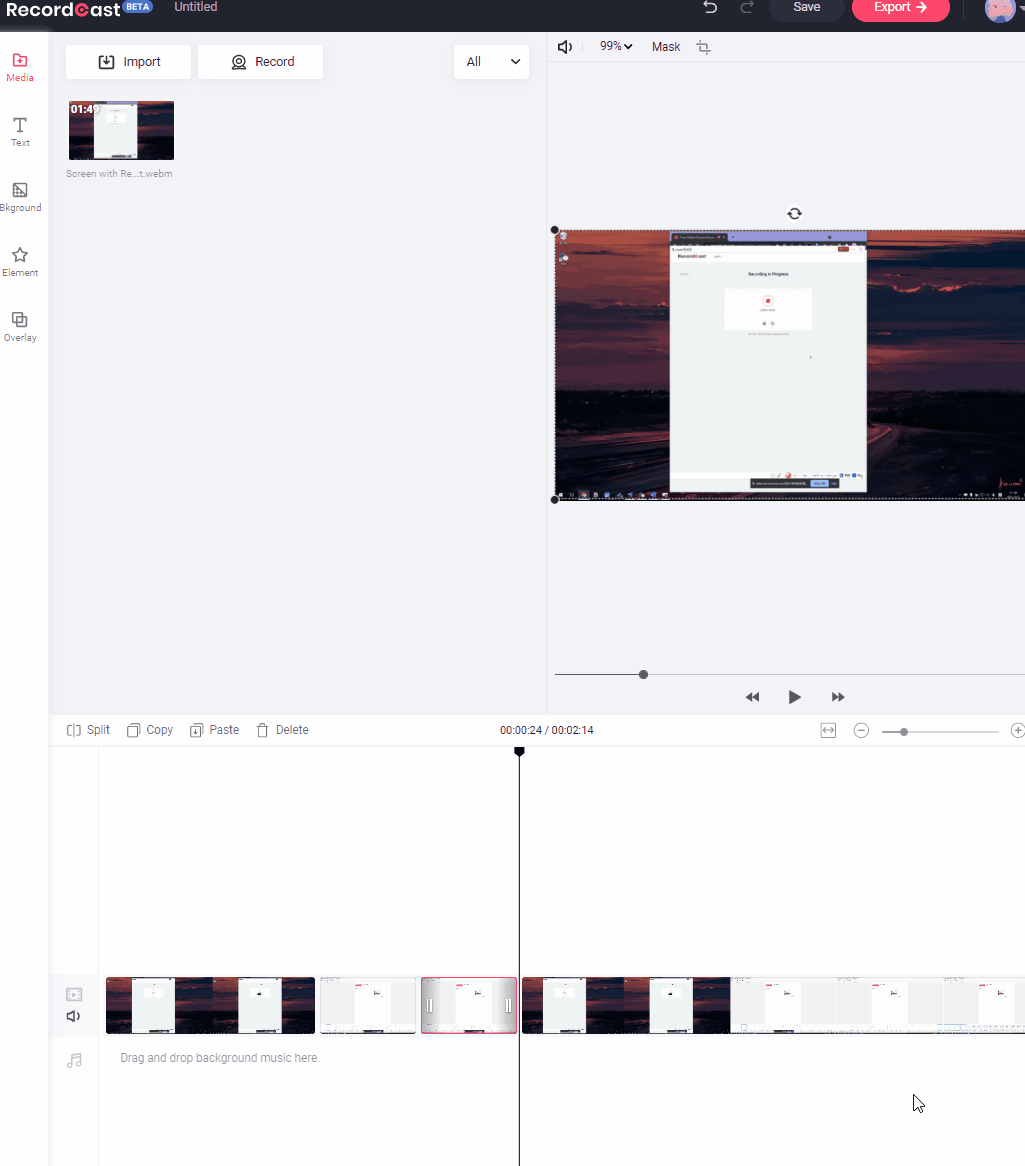Open the 99% opacity dropdown

click(616, 46)
